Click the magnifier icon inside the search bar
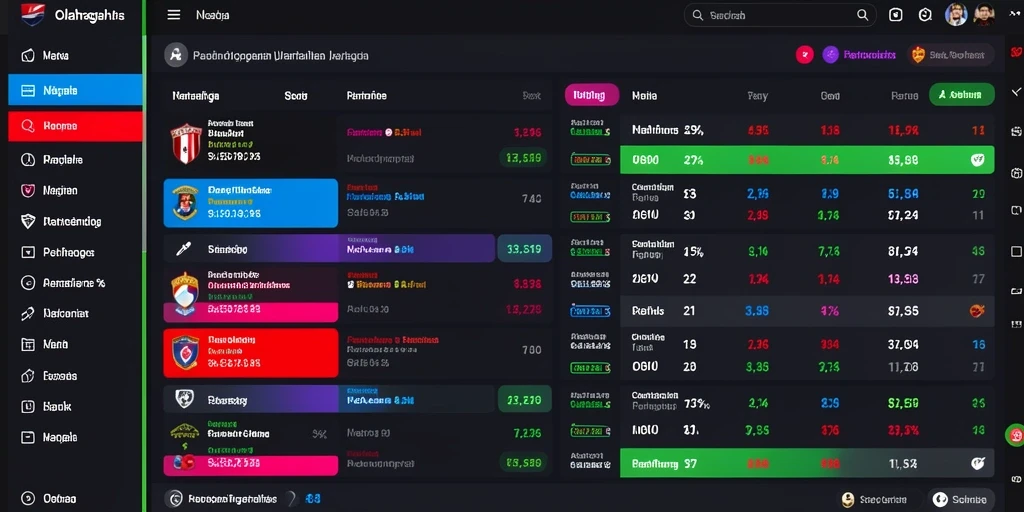This screenshot has width=1024, height=512. pos(862,15)
